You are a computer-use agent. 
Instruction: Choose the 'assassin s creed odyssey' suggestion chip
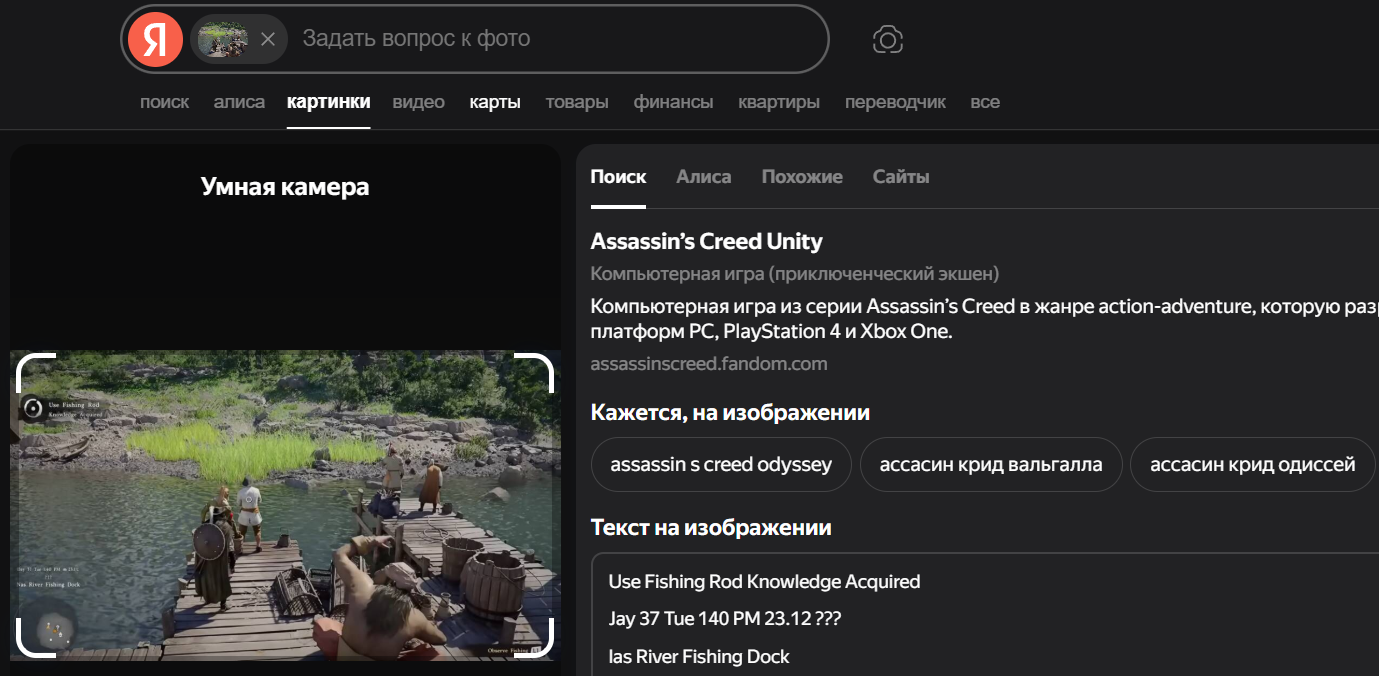click(x=721, y=465)
